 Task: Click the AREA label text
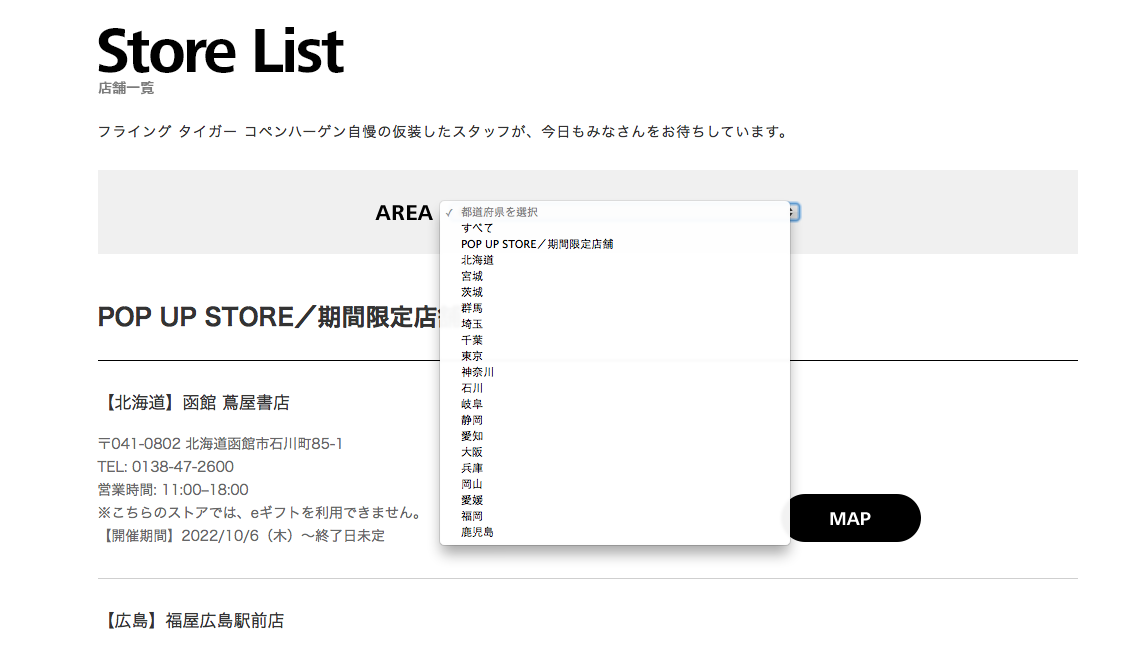point(404,213)
